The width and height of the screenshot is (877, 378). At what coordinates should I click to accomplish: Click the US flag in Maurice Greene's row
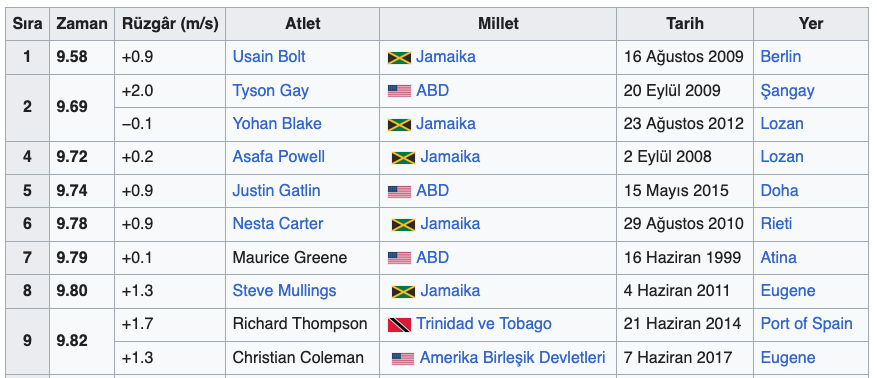399,258
